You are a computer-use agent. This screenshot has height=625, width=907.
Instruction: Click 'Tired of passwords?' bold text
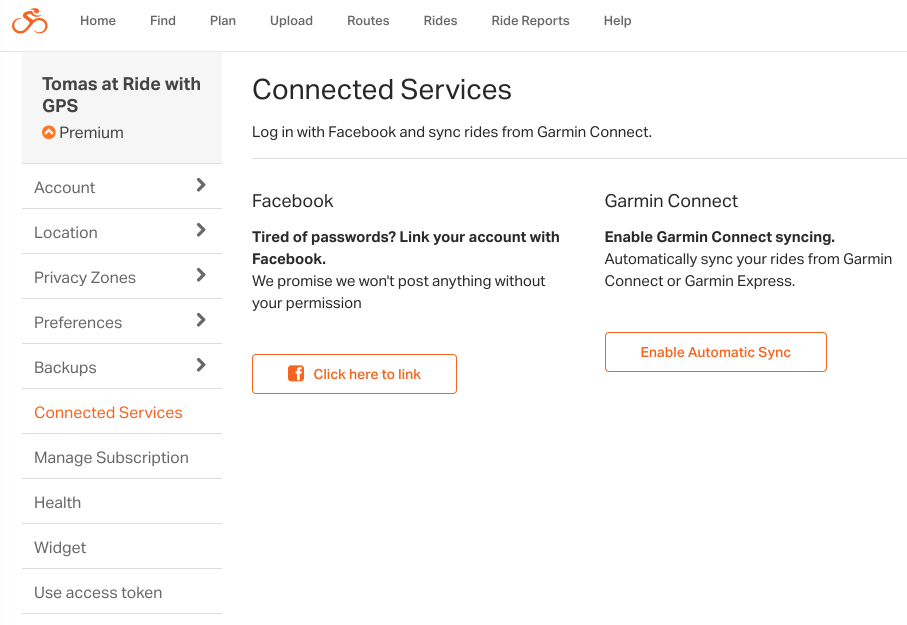tap(405, 248)
